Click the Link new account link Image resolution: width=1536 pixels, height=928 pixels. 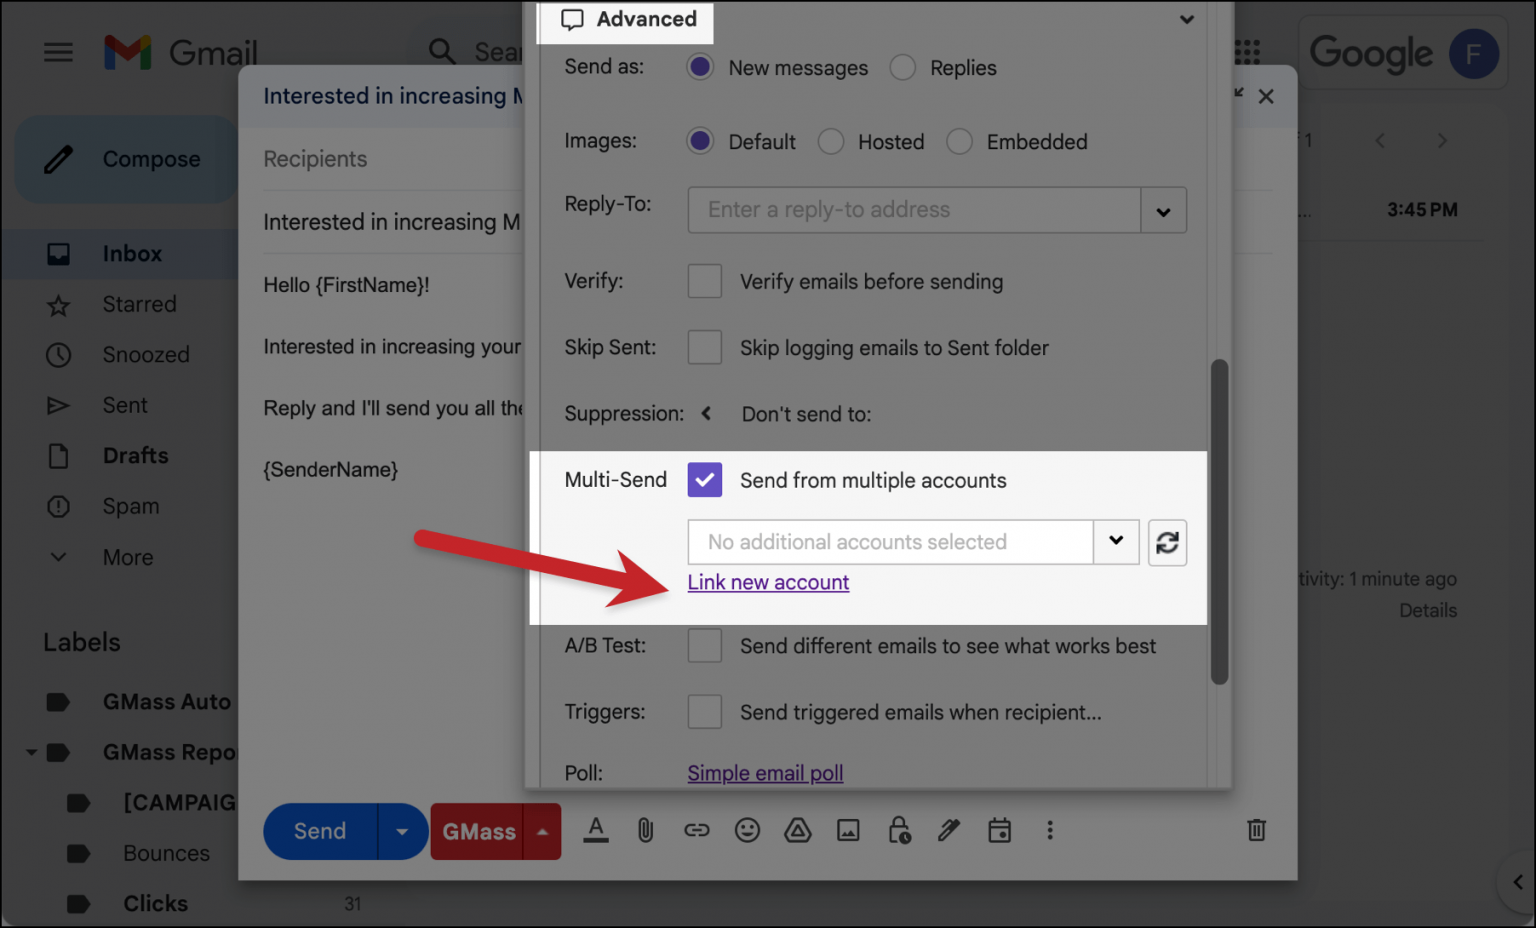768,582
